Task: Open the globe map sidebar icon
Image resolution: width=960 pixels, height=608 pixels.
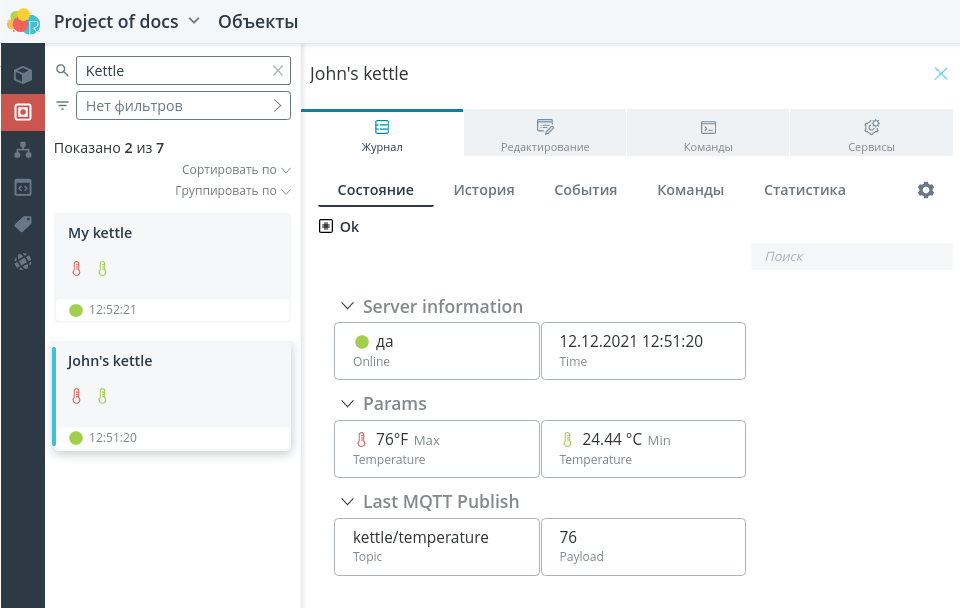Action: coord(23,261)
